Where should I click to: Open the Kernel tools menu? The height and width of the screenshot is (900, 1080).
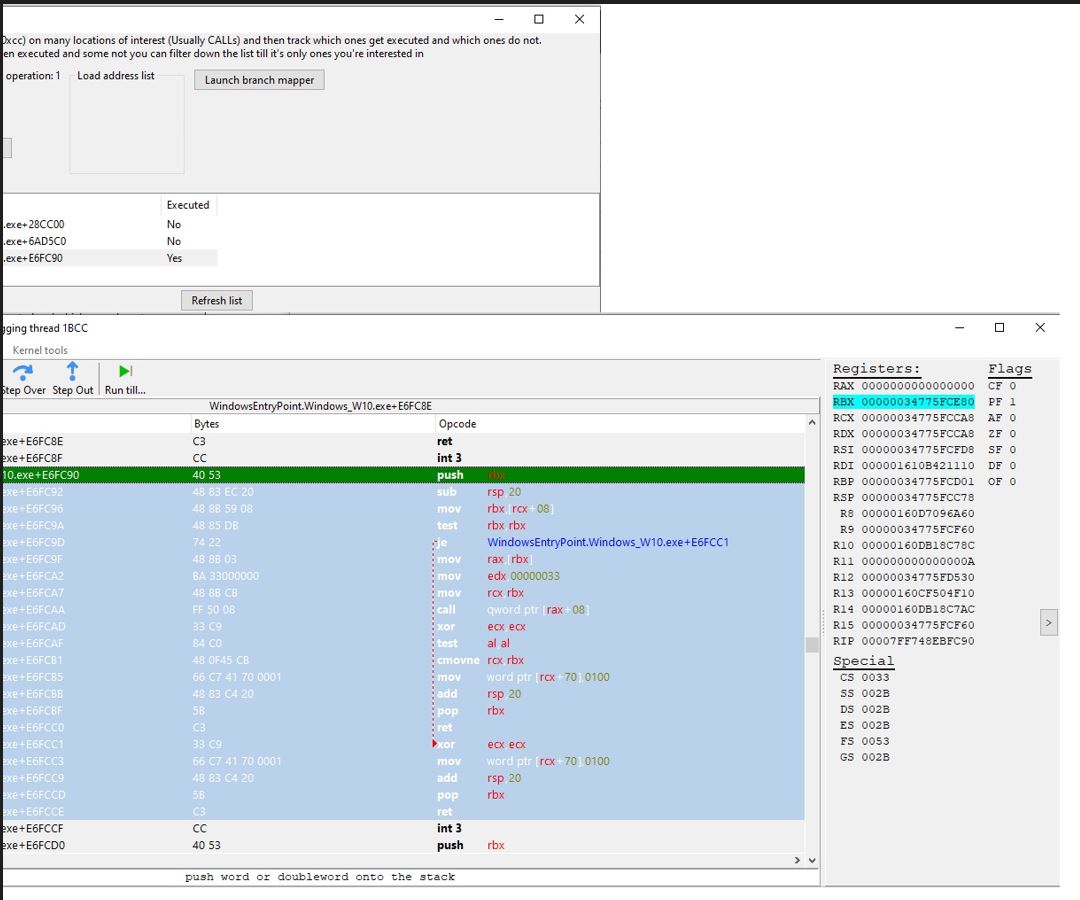click(40, 350)
